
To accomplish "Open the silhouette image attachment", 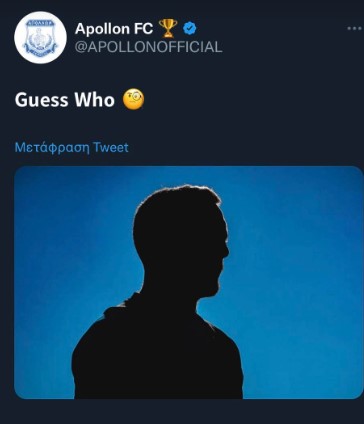I will 188,282.
